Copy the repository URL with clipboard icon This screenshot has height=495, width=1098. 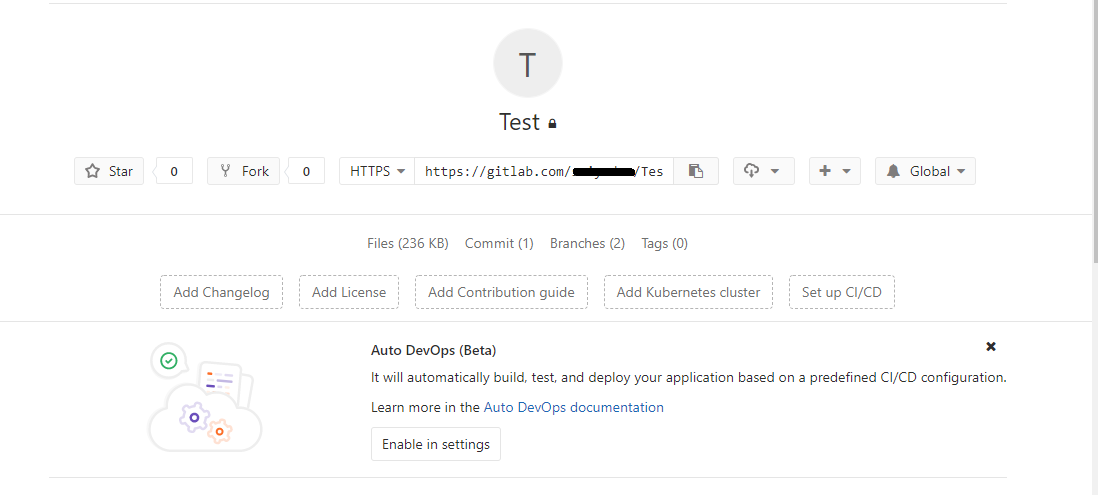pos(696,171)
